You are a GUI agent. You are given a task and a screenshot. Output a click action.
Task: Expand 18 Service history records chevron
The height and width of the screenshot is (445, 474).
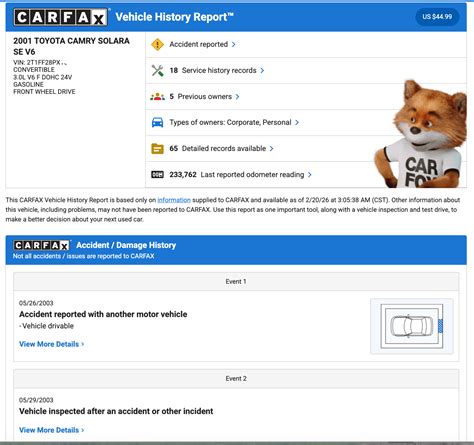tap(262, 70)
